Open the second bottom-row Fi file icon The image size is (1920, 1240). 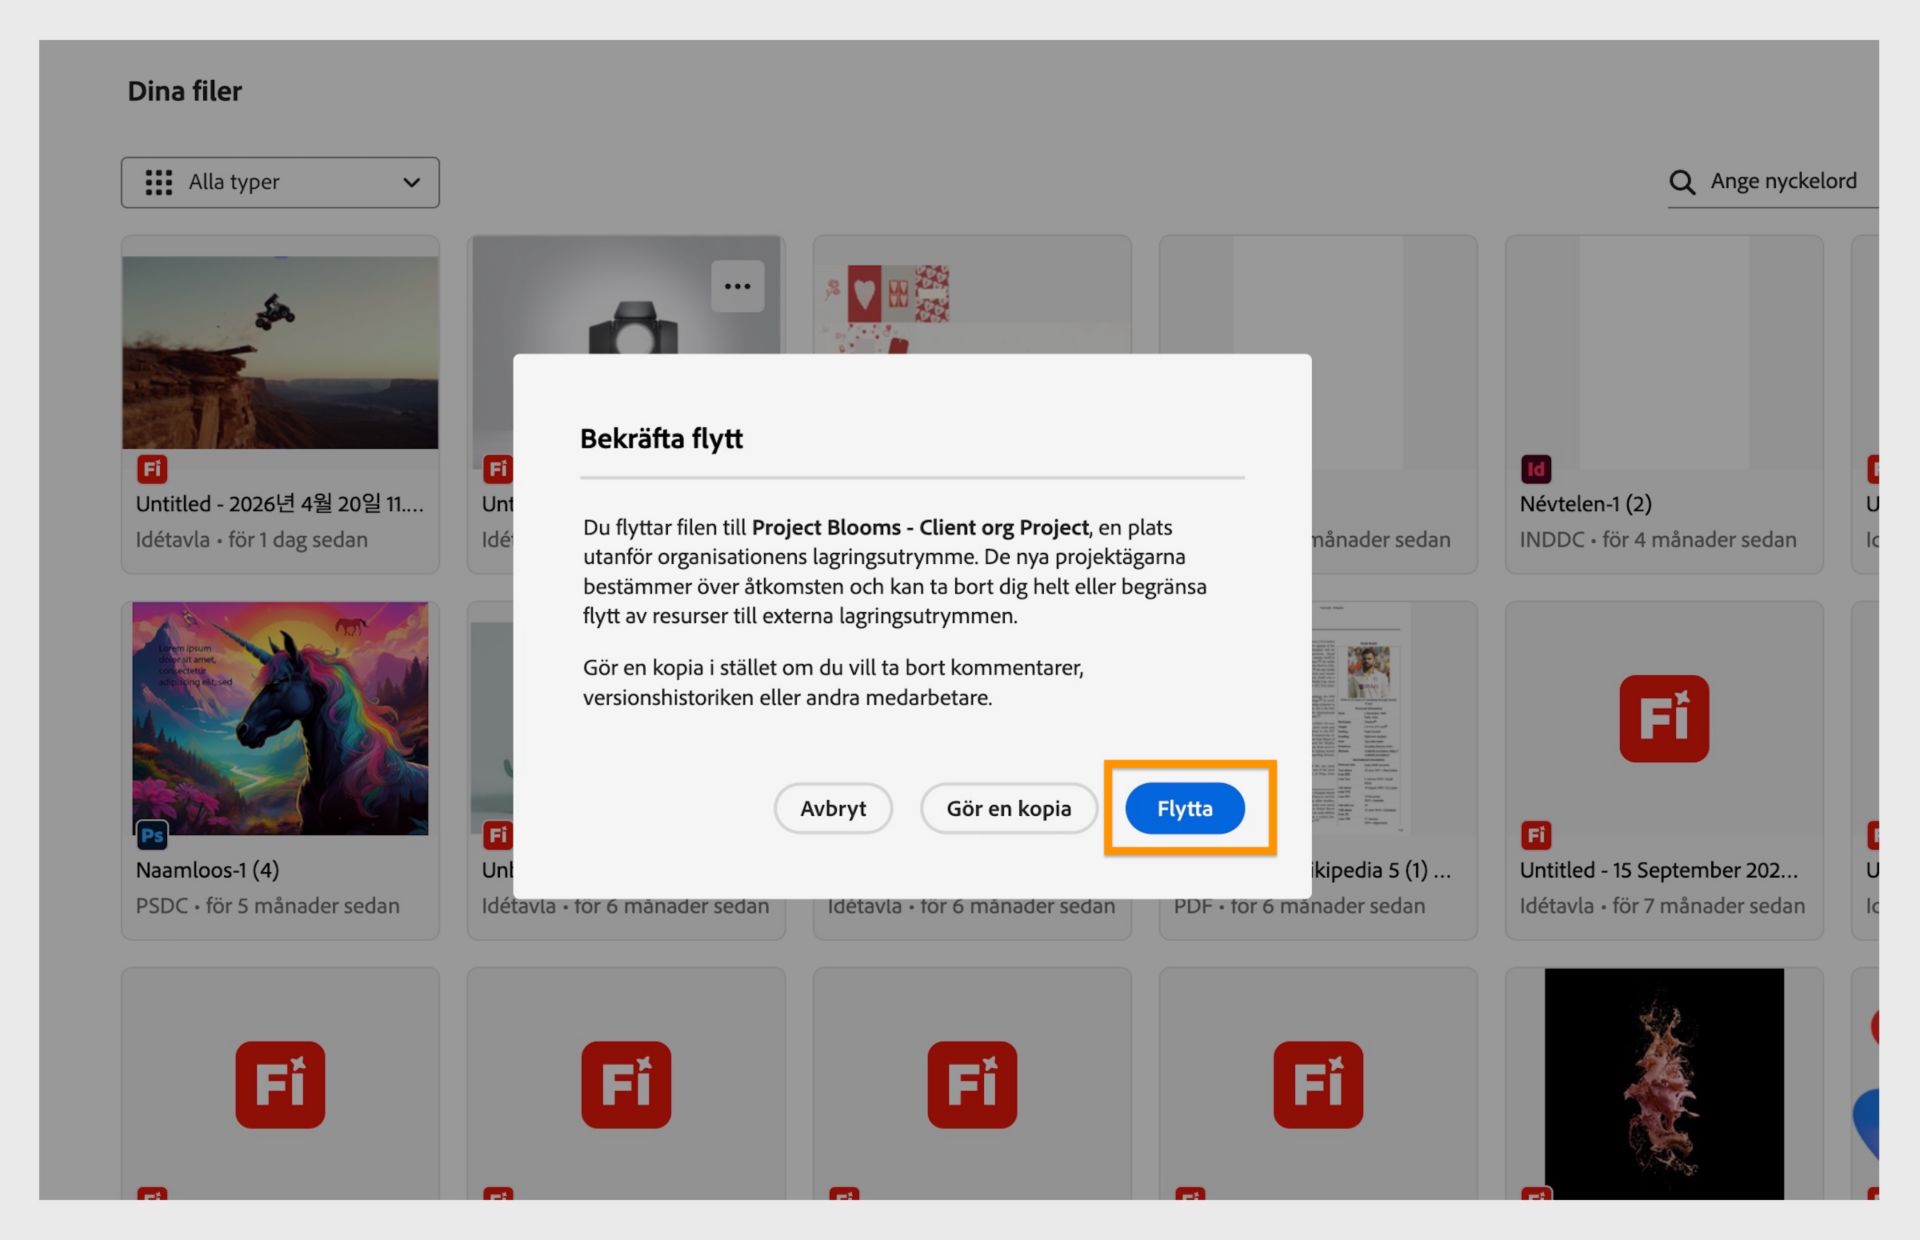[626, 1085]
